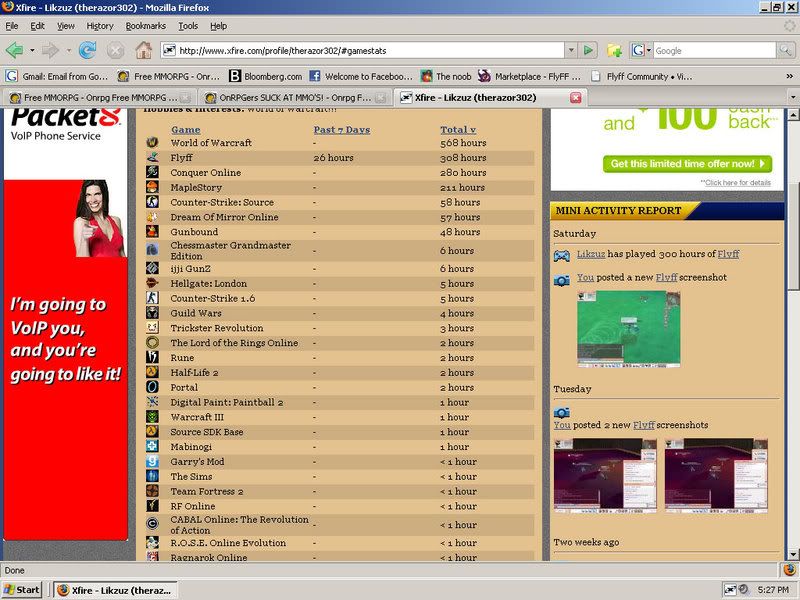Image resolution: width=800 pixels, height=600 pixels.
Task: Open the address bar history dropdown
Action: pyautogui.click(x=571, y=50)
